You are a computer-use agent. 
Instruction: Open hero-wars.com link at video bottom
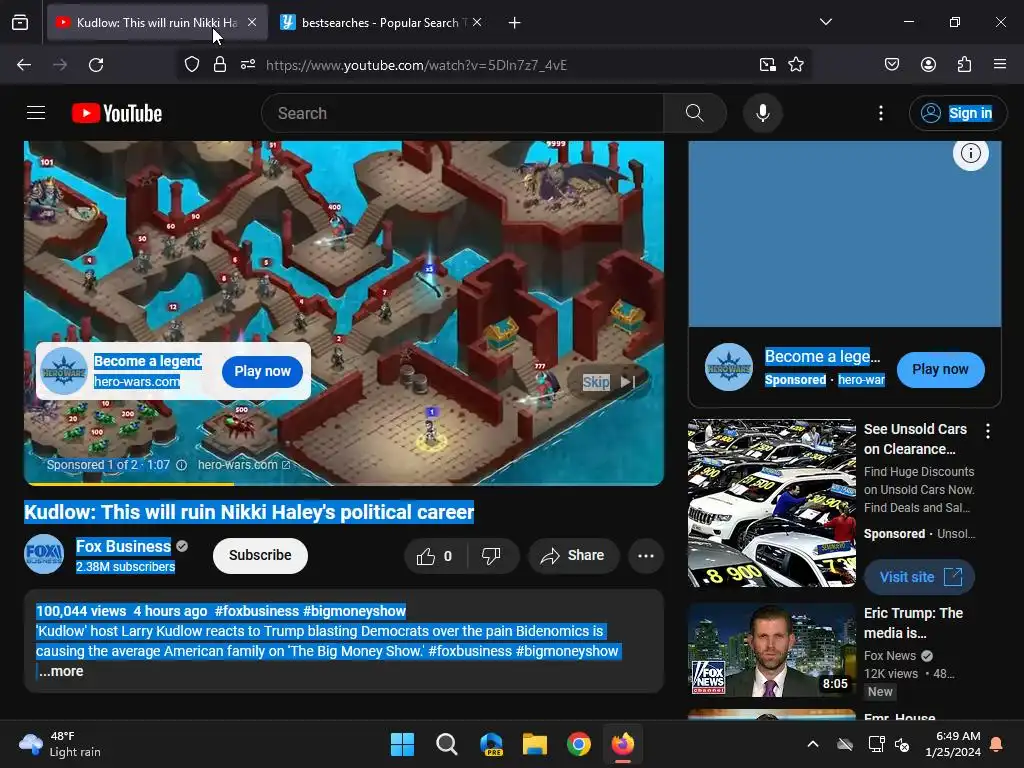pyautogui.click(x=244, y=465)
